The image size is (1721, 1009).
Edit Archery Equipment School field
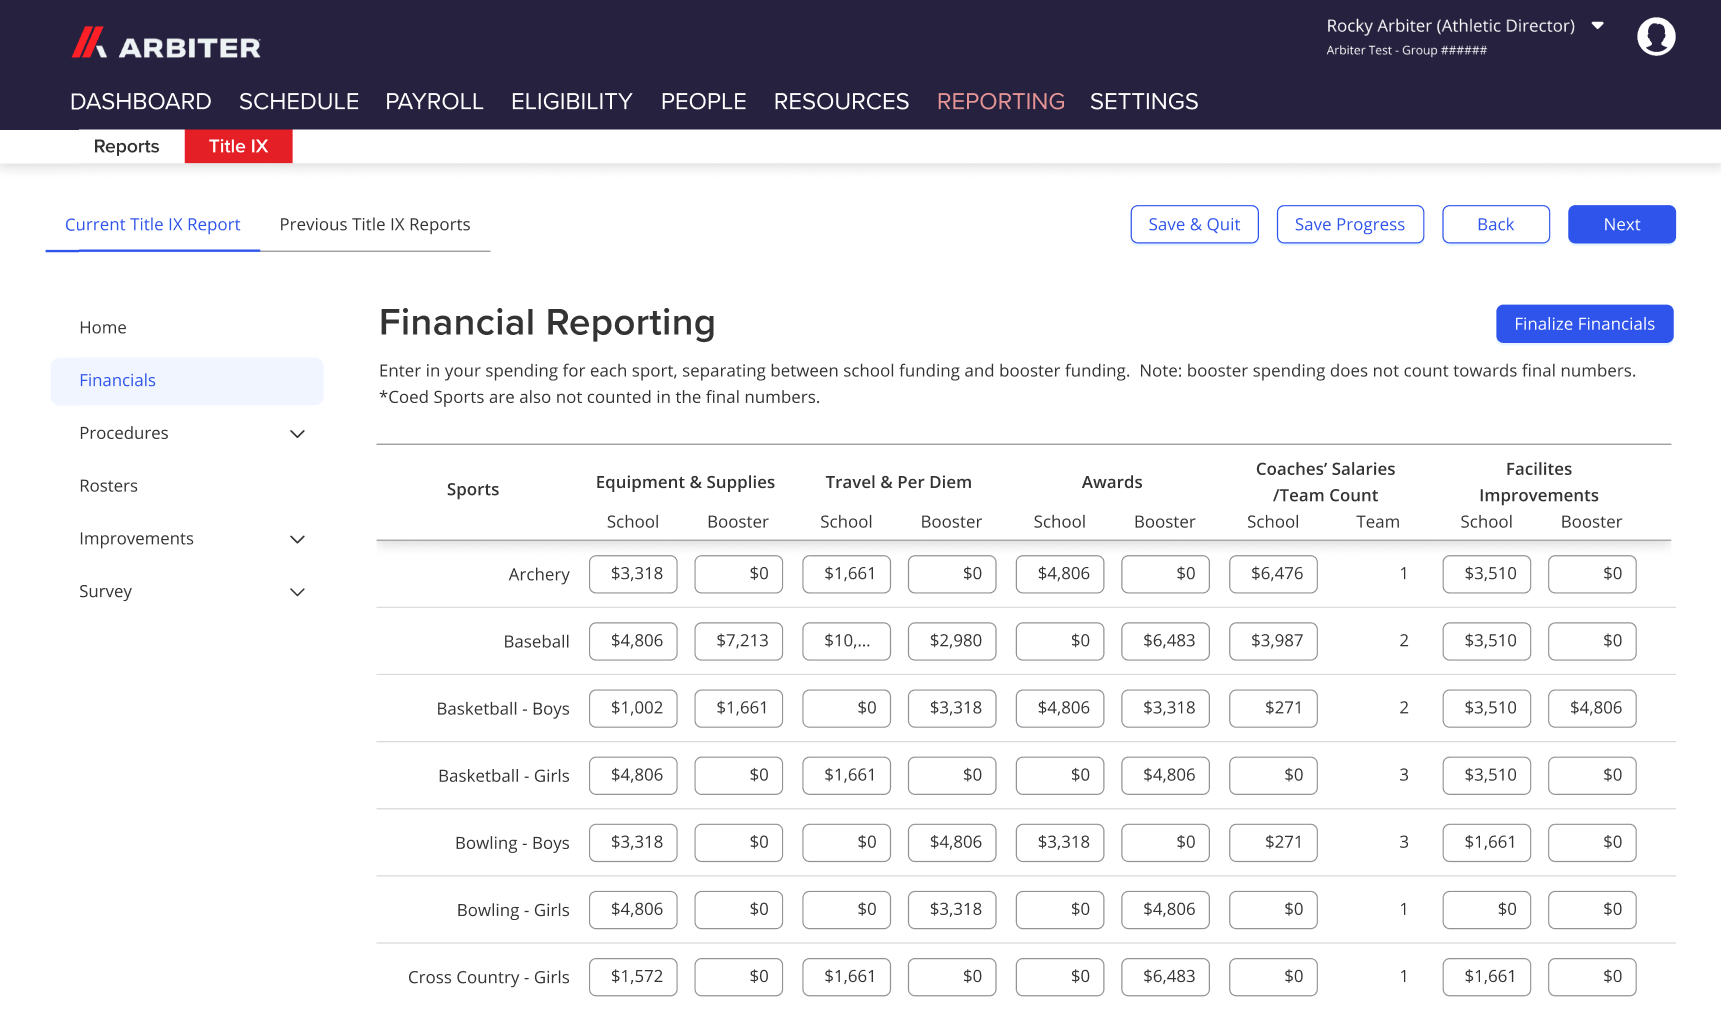point(633,574)
